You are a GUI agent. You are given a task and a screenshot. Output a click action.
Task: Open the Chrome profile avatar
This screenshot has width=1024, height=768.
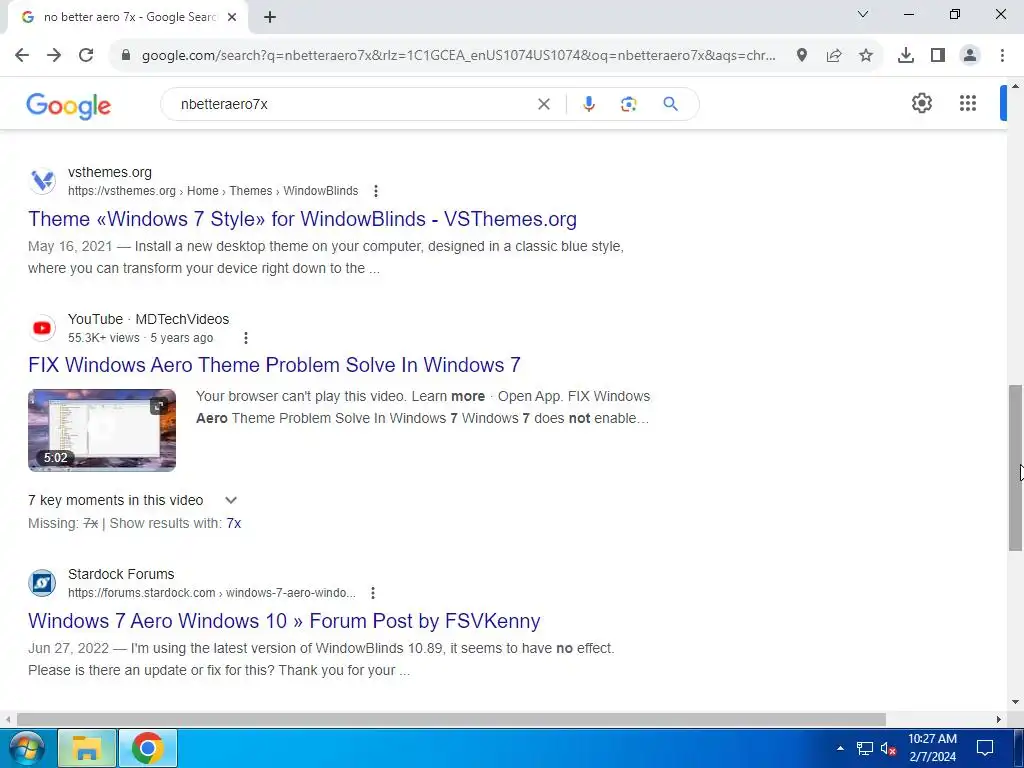[970, 56]
